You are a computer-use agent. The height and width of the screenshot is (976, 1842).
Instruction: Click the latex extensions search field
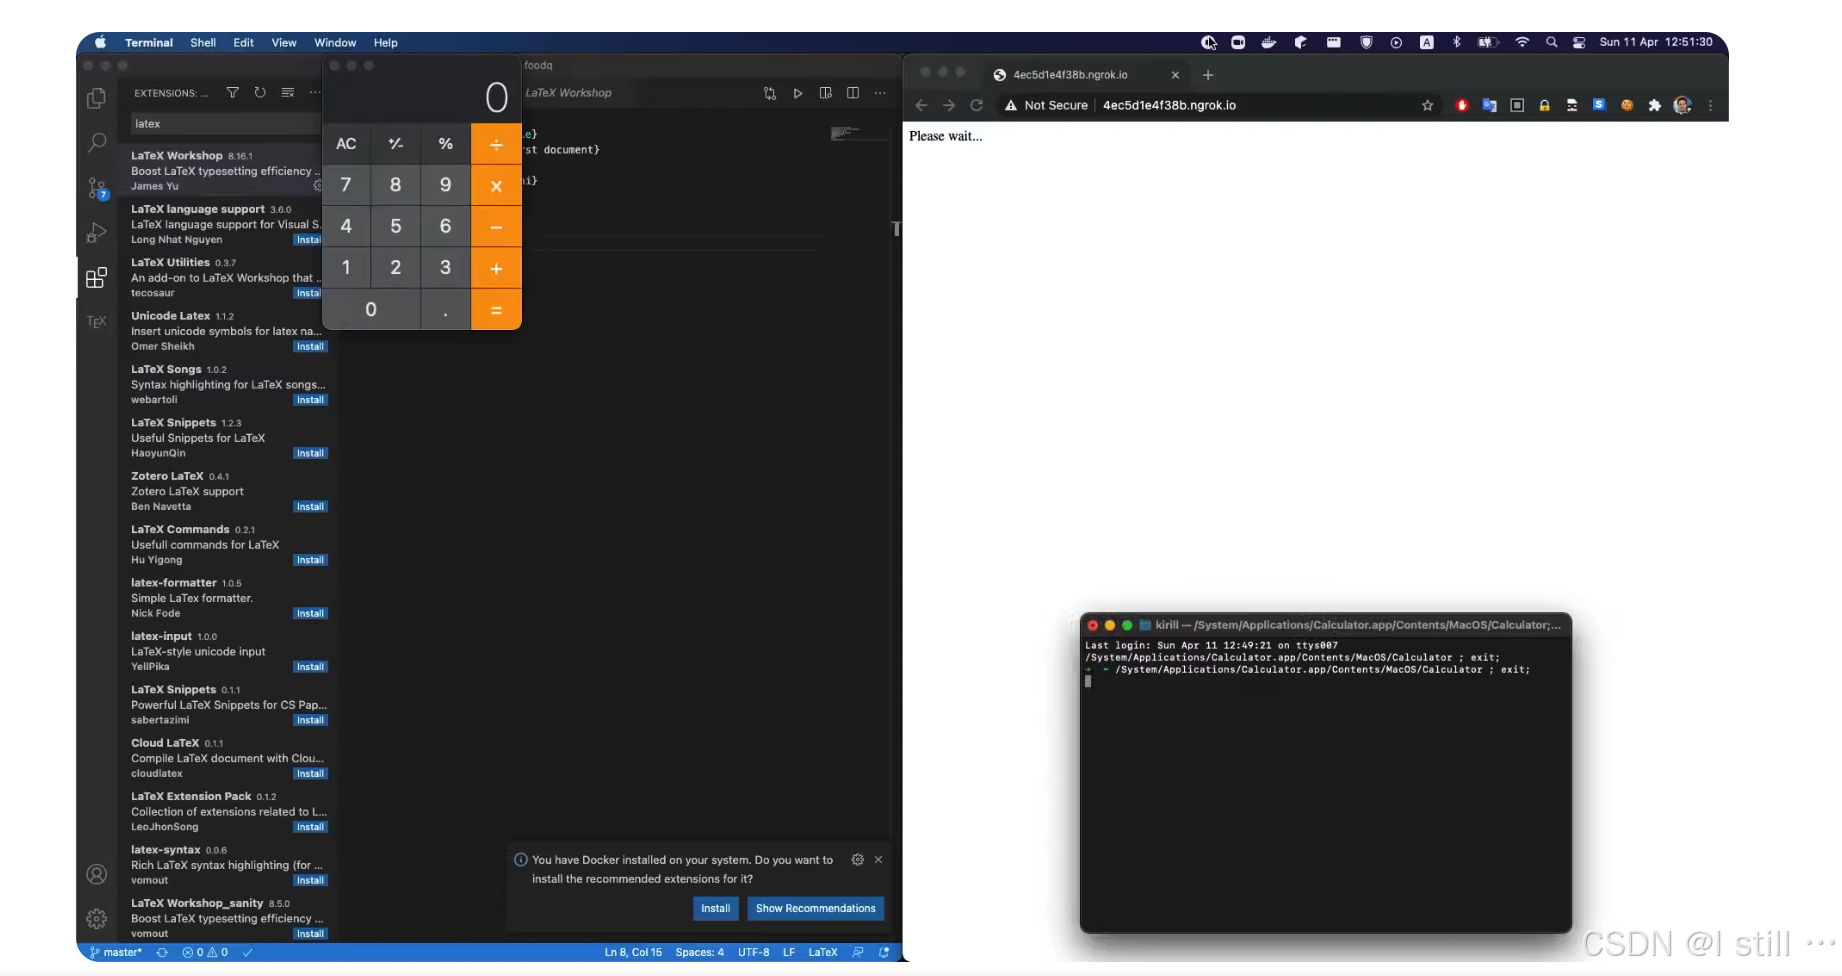pyautogui.click(x=226, y=124)
